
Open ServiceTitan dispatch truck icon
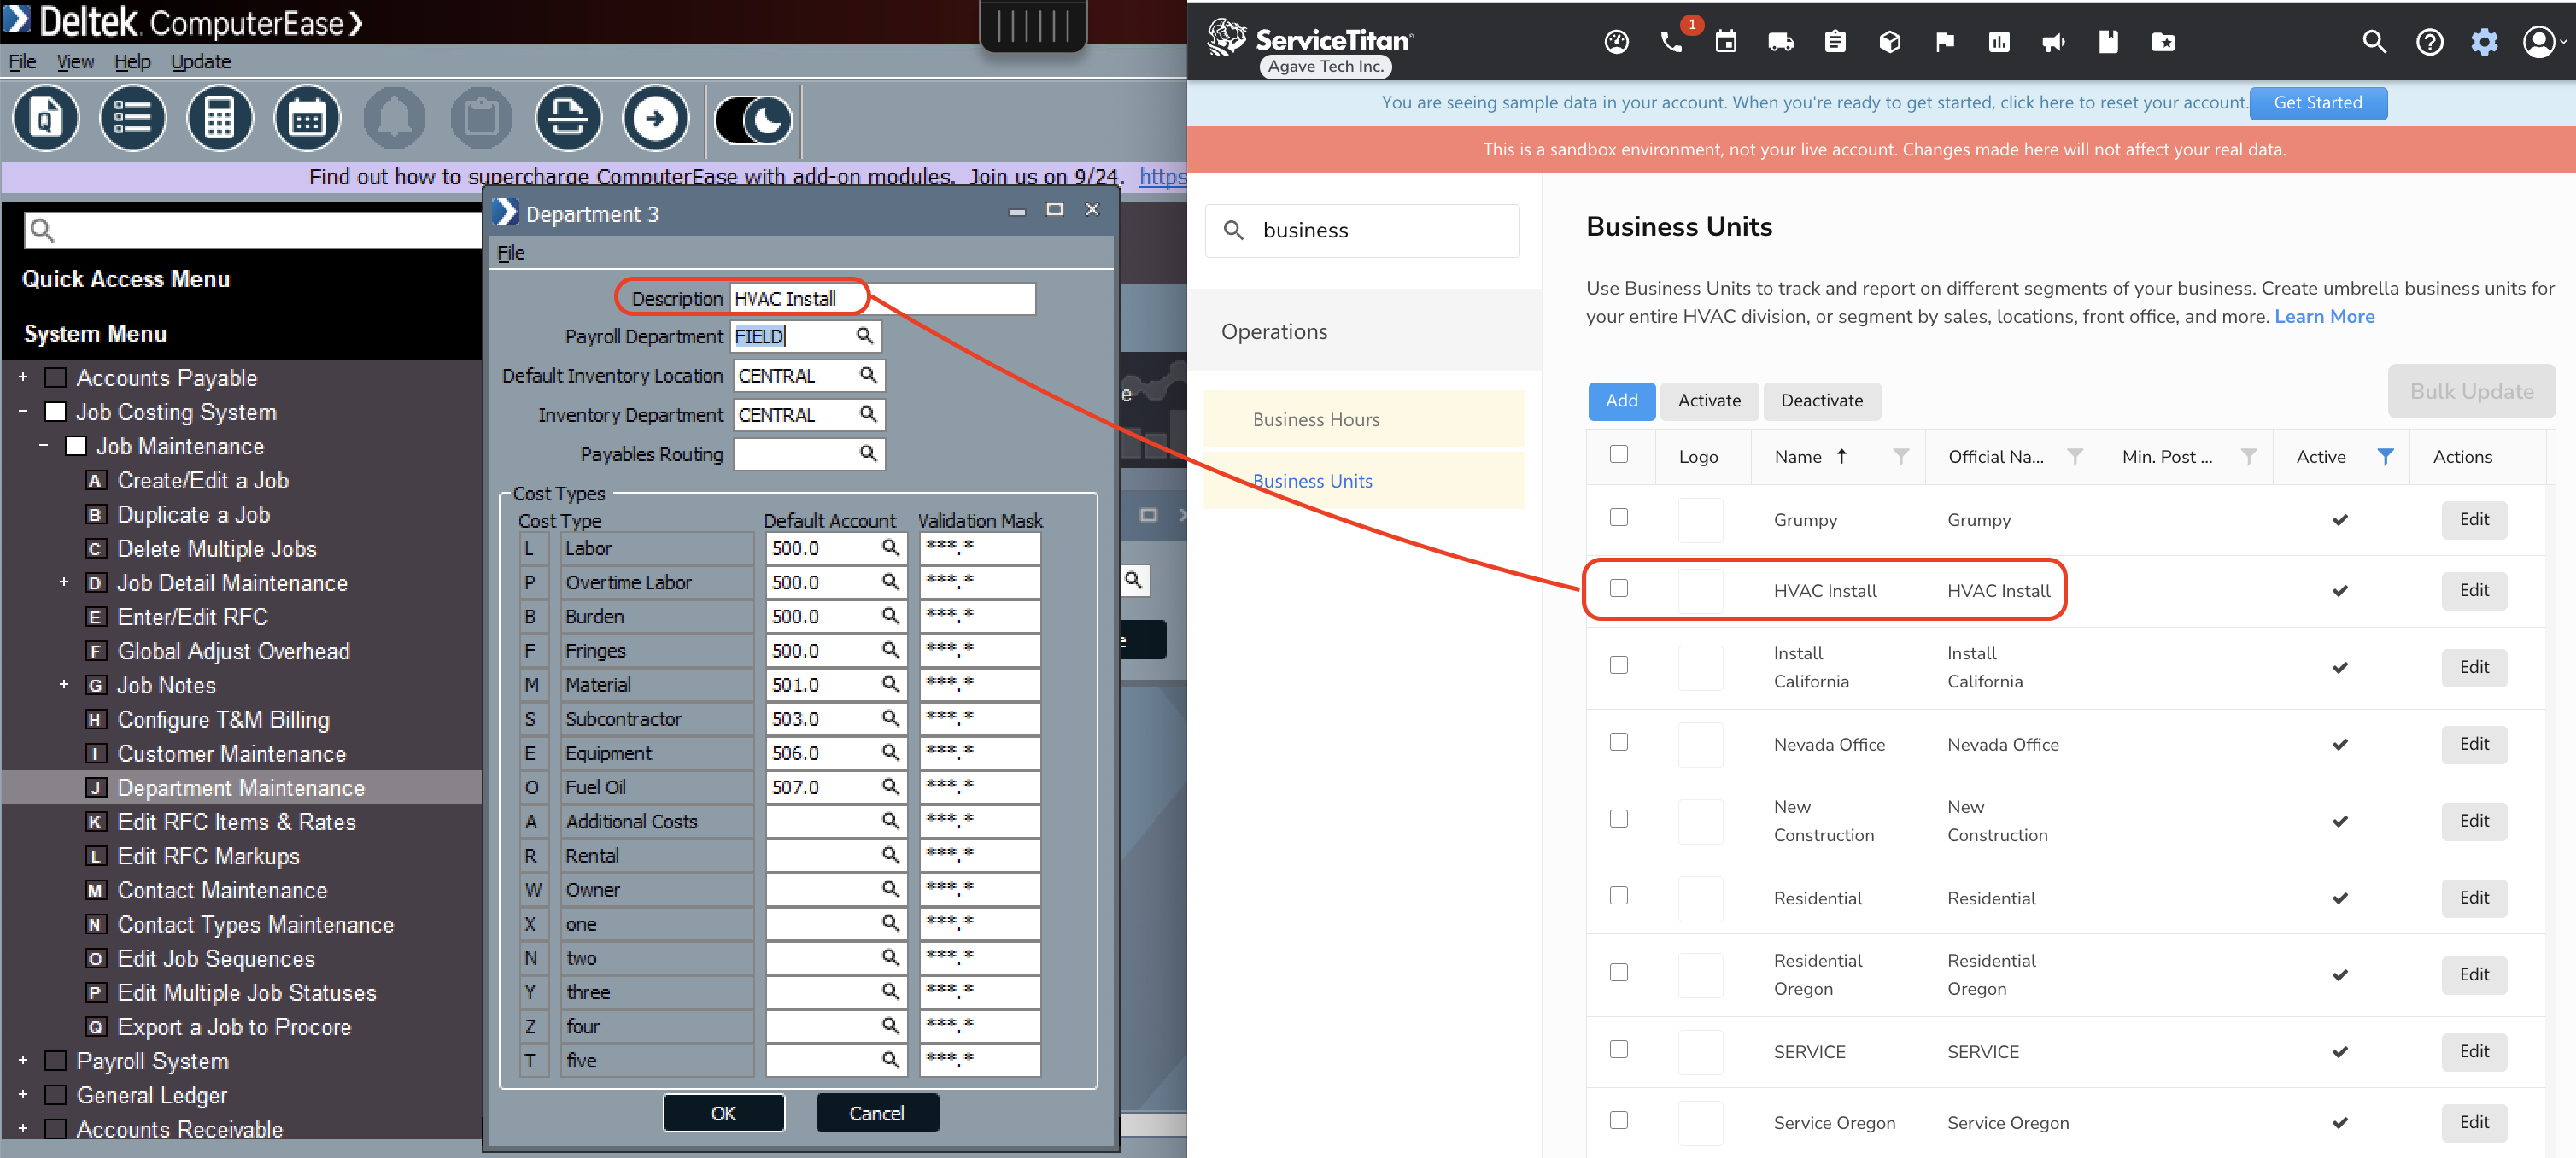pos(1780,42)
